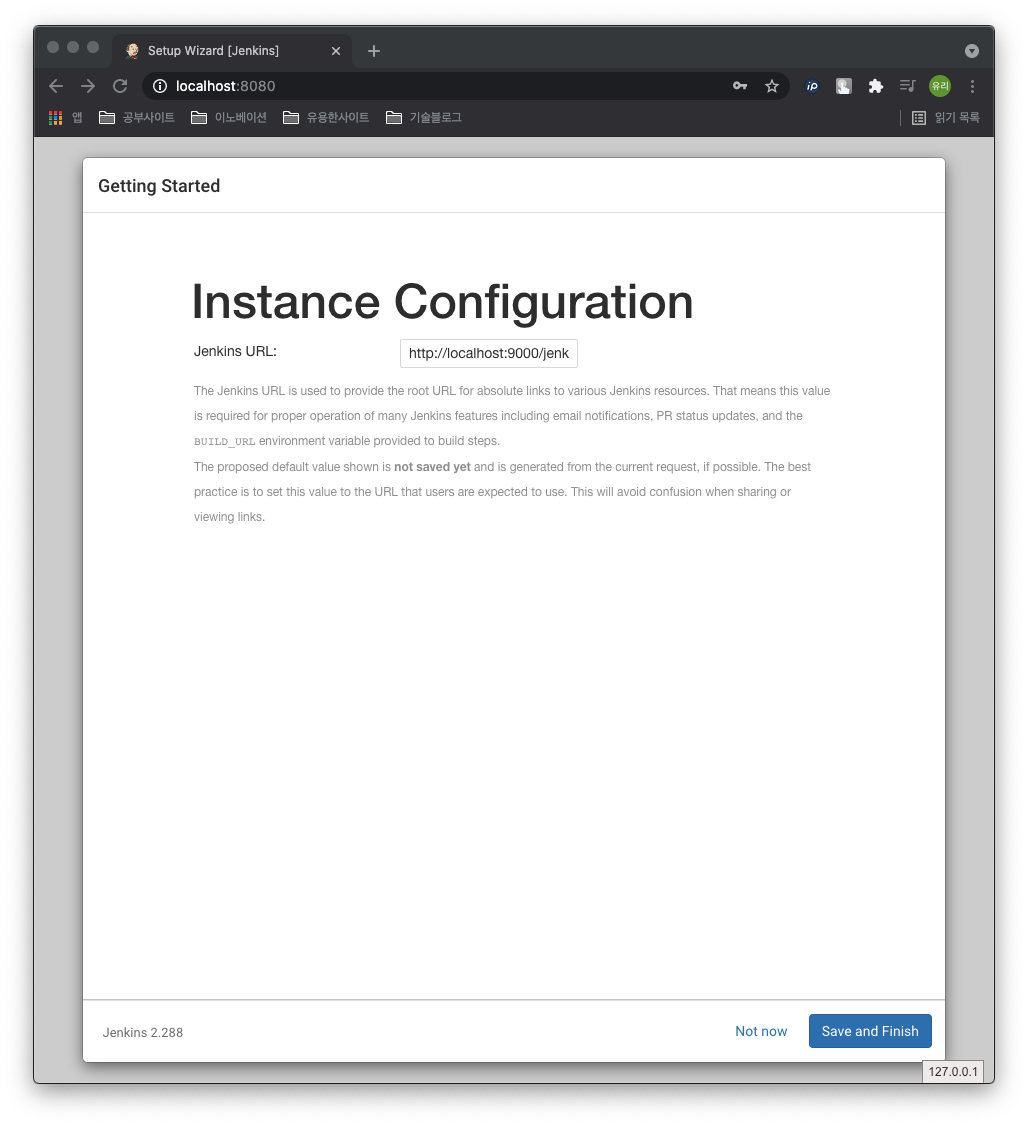Image resolution: width=1028 pixels, height=1125 pixels.
Task: Click the bold 'not saved yet' text
Action: (433, 467)
